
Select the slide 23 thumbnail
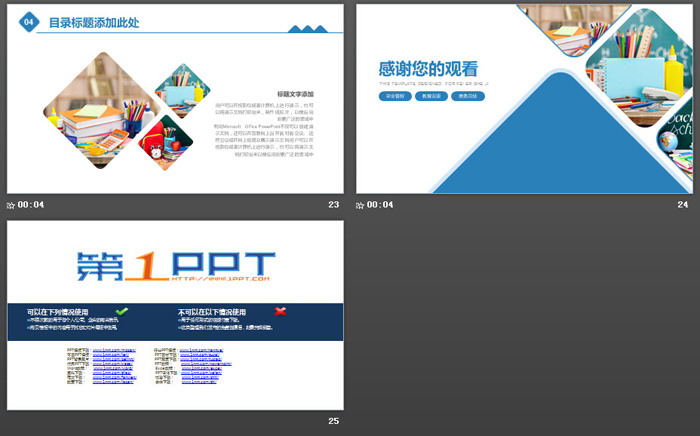pyautogui.click(x=175, y=99)
